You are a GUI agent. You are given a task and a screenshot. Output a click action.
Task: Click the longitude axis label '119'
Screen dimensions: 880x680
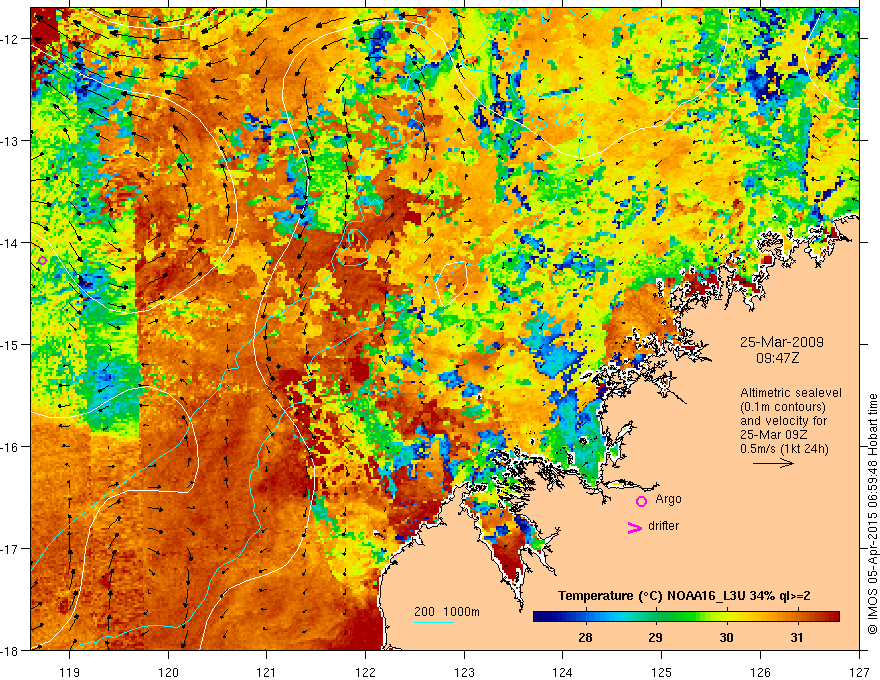click(x=70, y=672)
